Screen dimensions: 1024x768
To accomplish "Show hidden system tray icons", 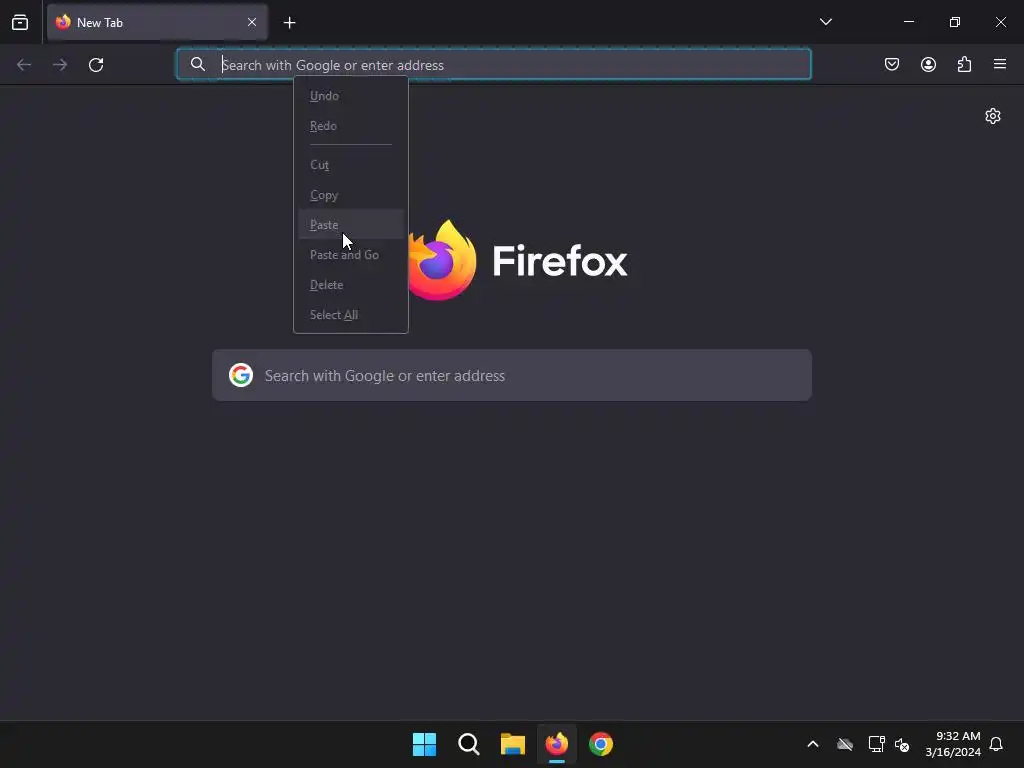I will 813,744.
